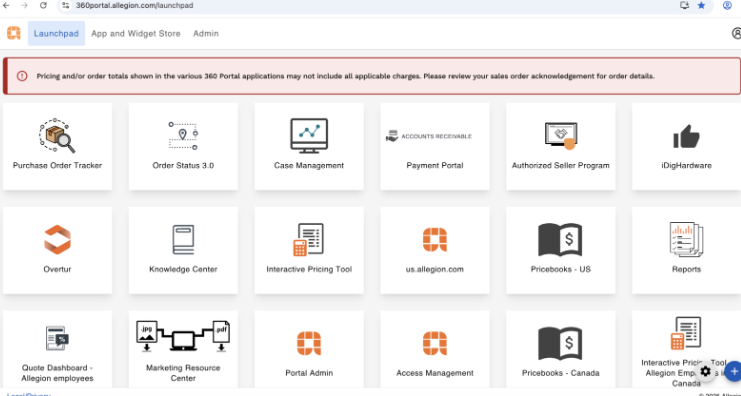741x396 pixels.
Task: Click the Order Status 3.0 label
Action: click(183, 165)
